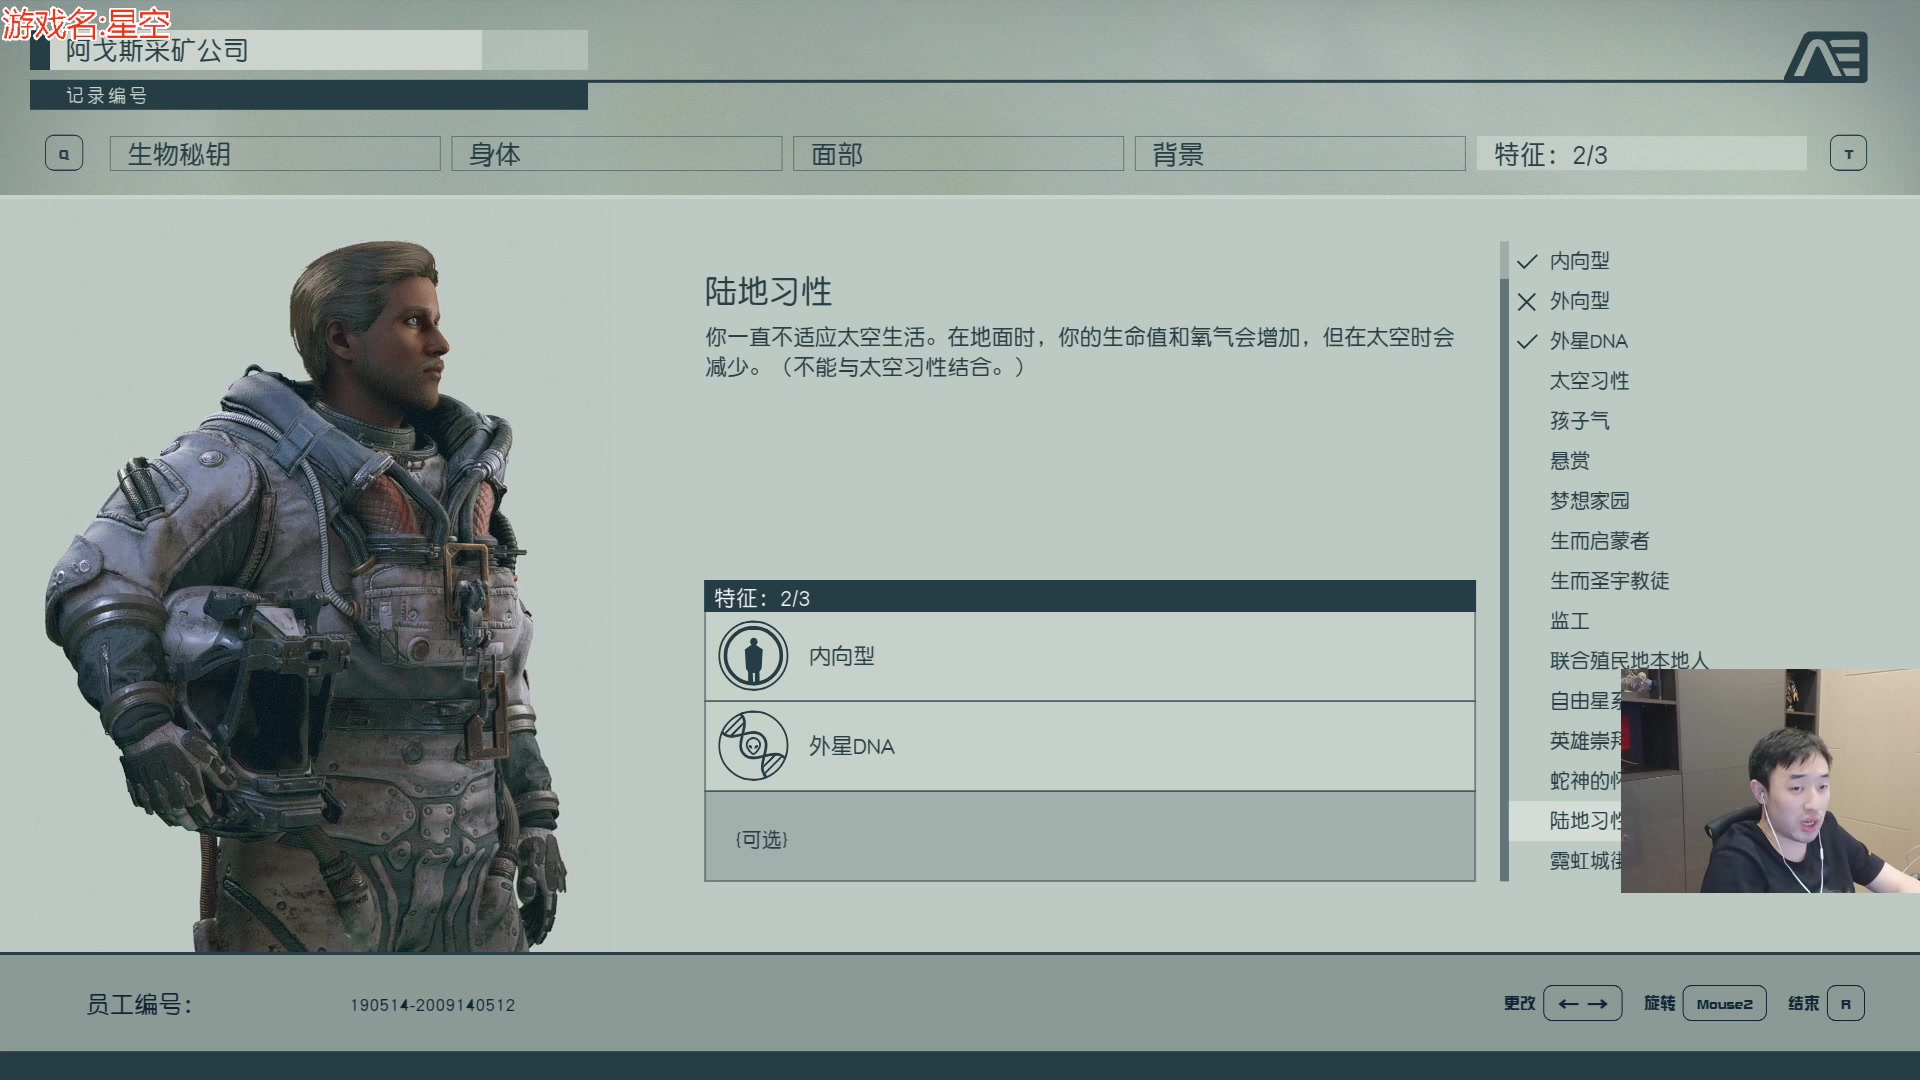Image resolution: width=1920 pixels, height=1080 pixels.
Task: Go to the 背景 tab
Action: tap(1300, 154)
